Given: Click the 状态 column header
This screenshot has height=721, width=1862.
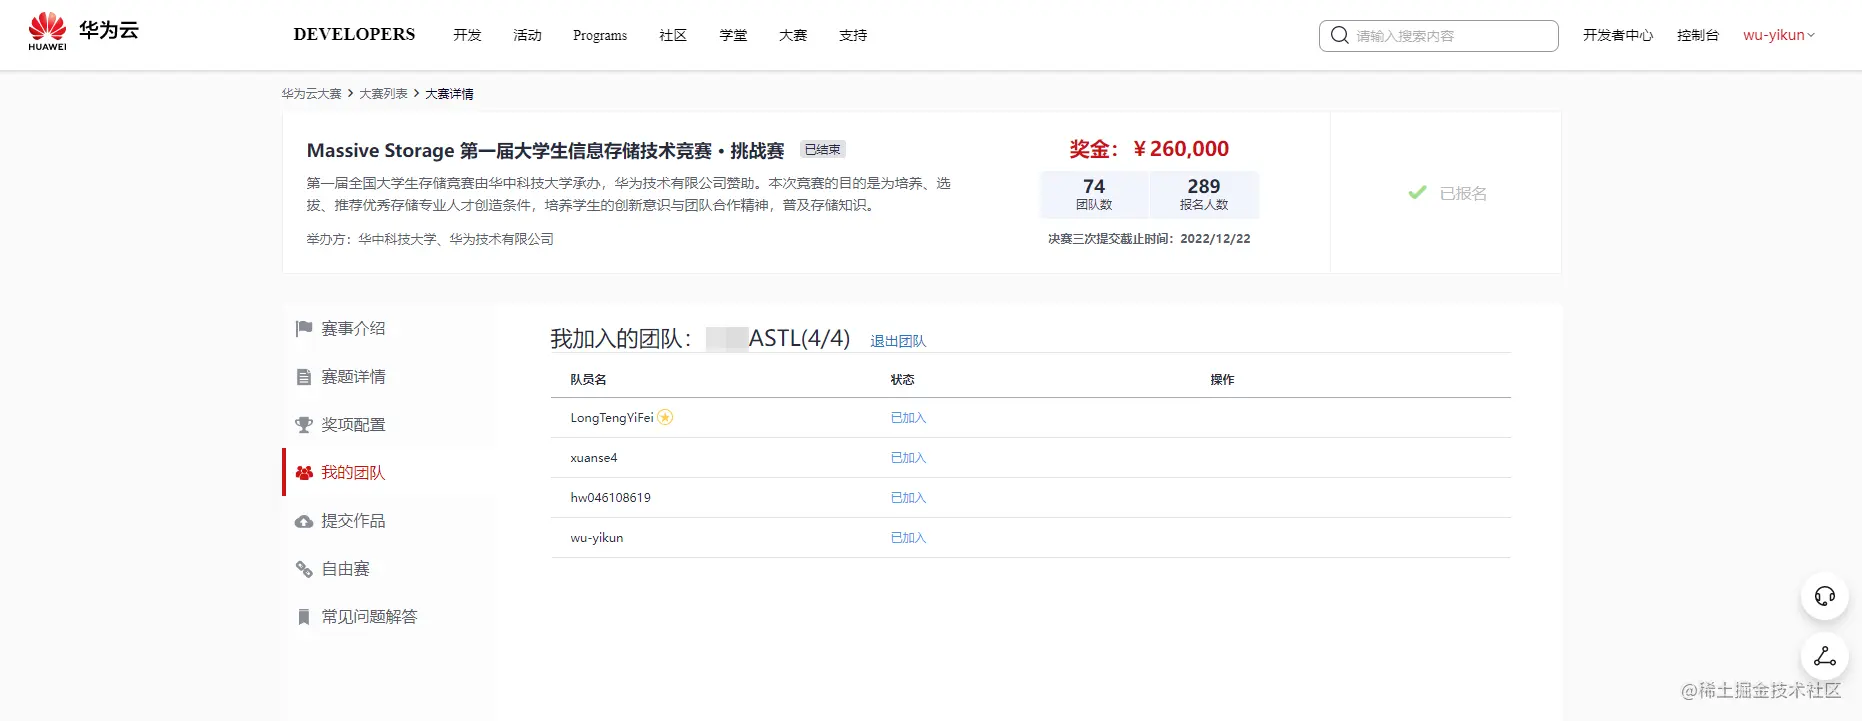Looking at the screenshot, I should click(902, 380).
